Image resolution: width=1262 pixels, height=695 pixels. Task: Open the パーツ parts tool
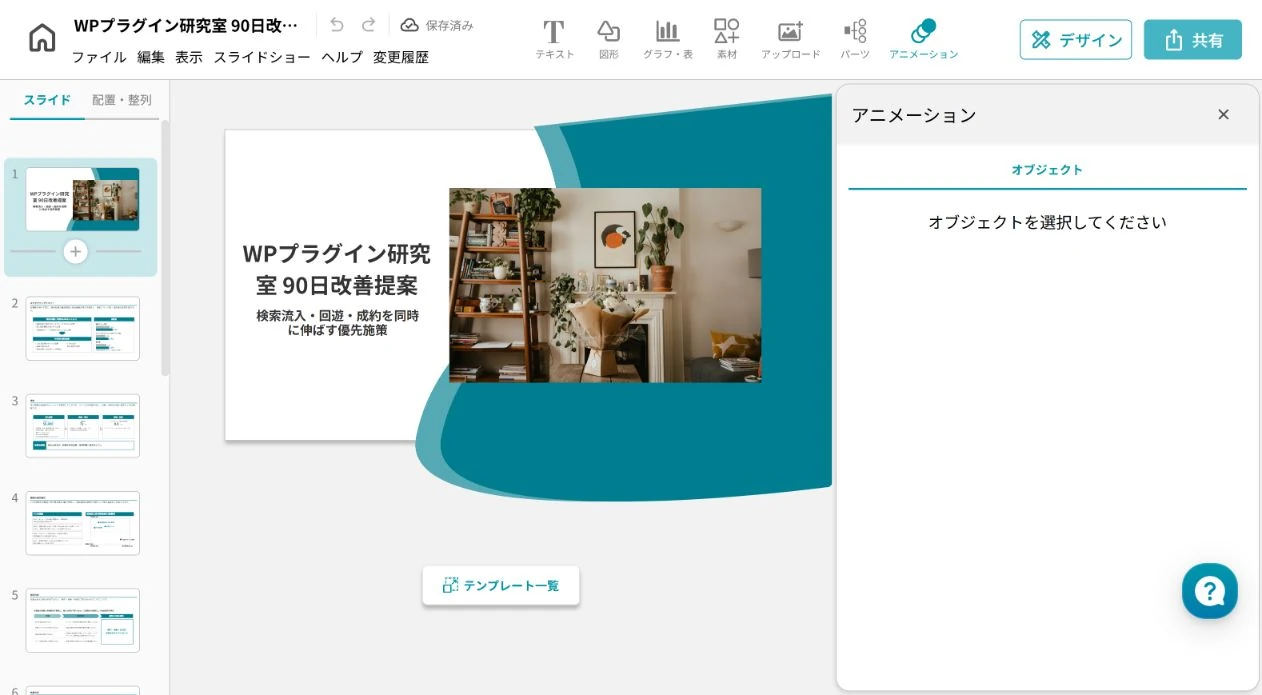pos(855,40)
